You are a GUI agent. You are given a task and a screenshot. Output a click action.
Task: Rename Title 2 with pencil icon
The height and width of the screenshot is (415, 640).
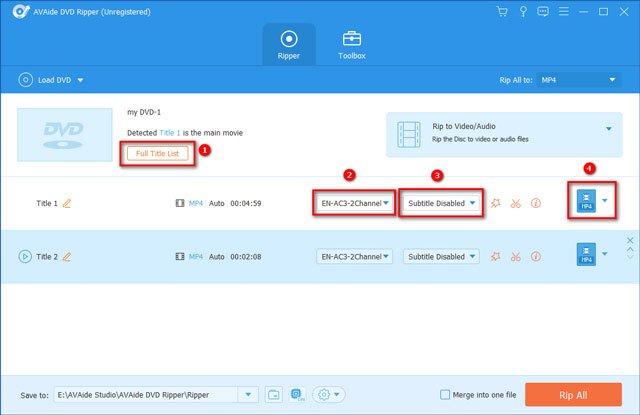pos(67,257)
